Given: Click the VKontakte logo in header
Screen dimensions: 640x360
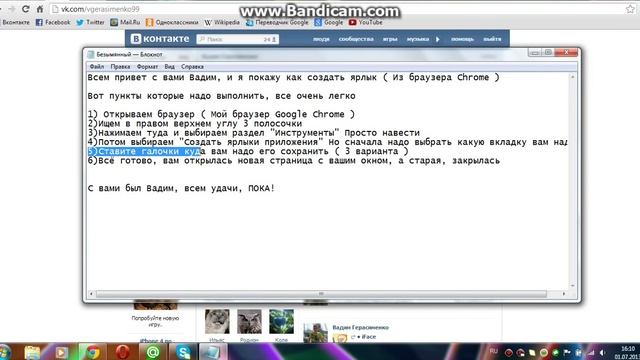Looking at the screenshot, I should click(x=160, y=39).
